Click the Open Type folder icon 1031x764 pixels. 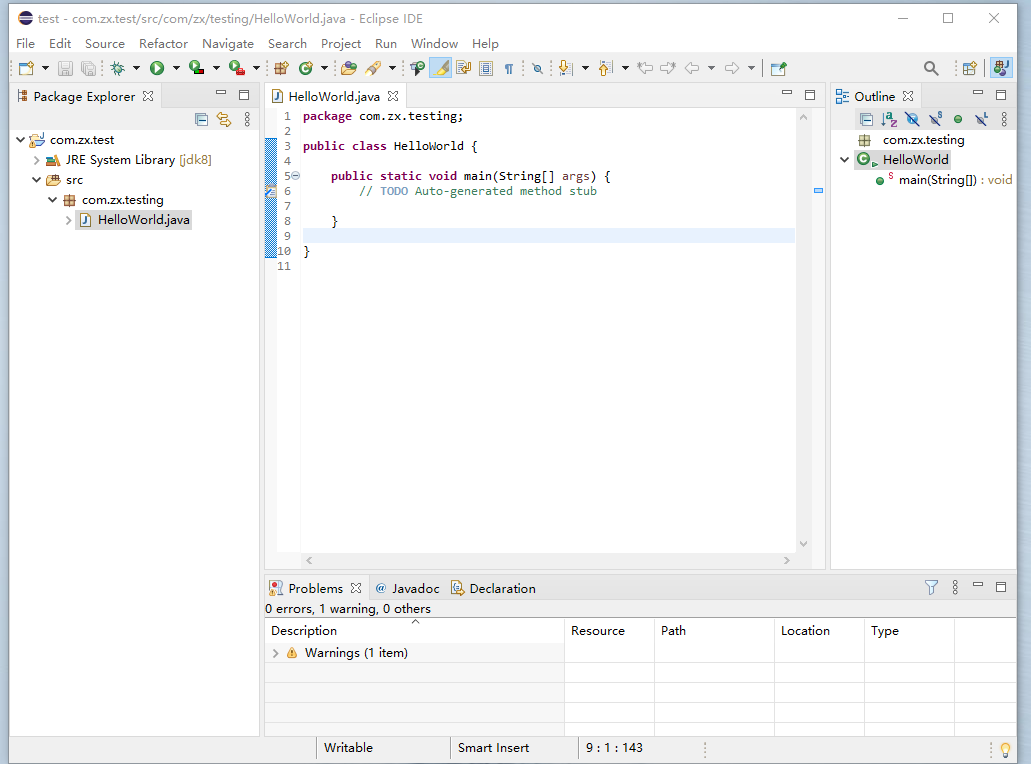click(349, 68)
